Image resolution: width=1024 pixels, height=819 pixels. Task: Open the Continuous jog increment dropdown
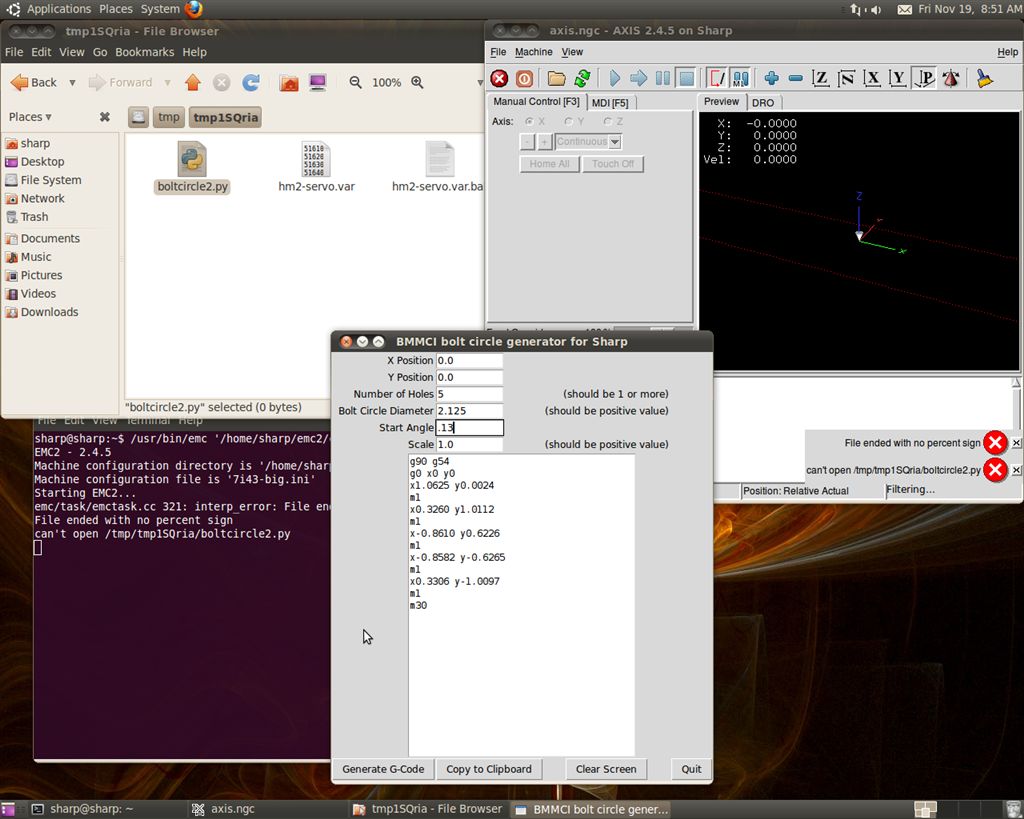[615, 142]
